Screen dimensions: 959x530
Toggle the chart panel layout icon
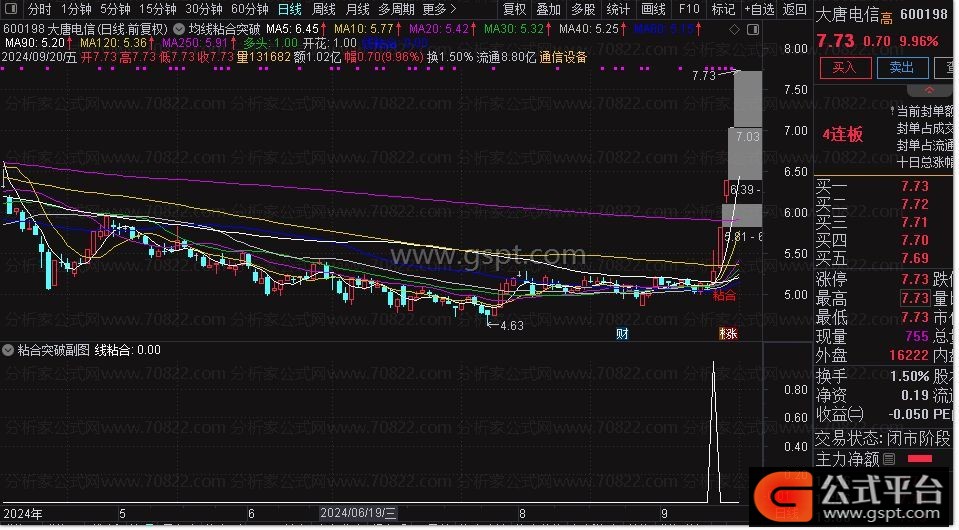(x=754, y=29)
